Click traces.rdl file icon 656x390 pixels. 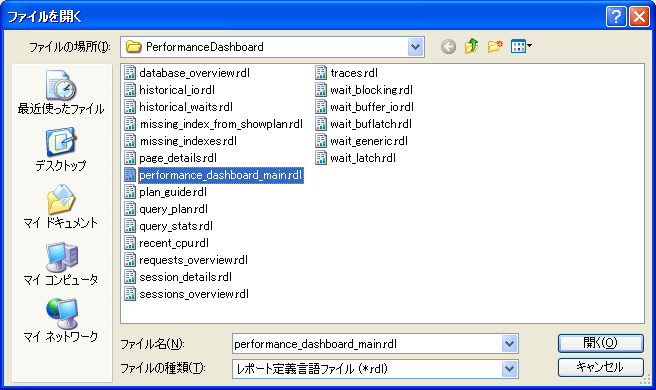321,73
